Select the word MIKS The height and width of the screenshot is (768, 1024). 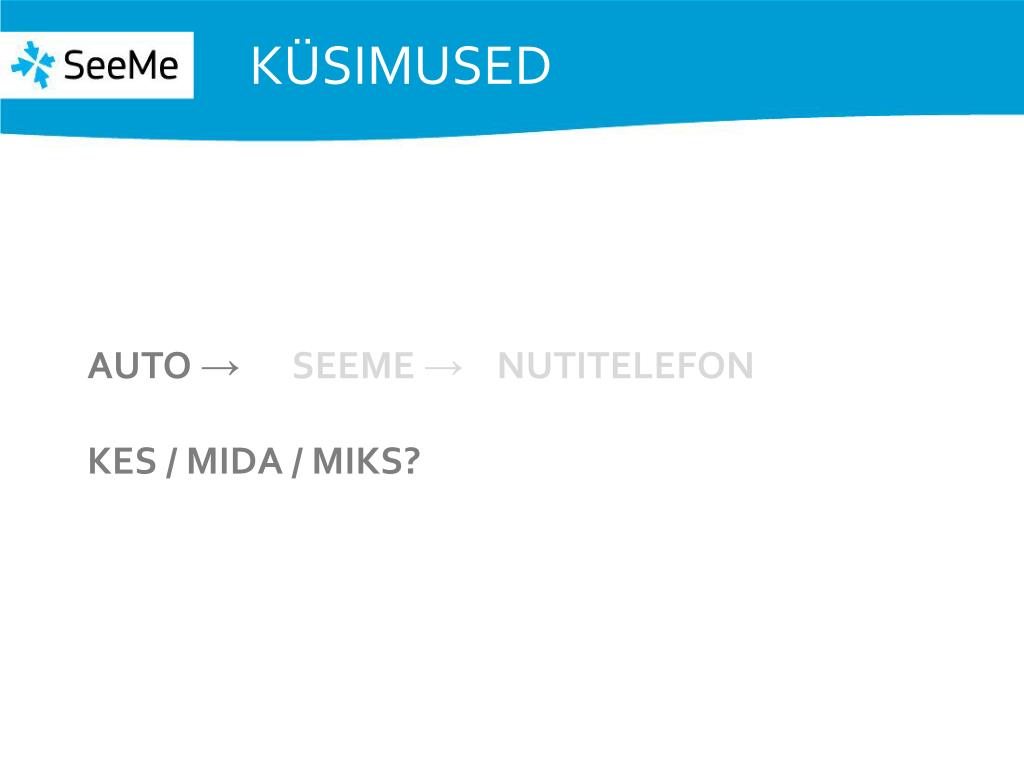coord(357,462)
